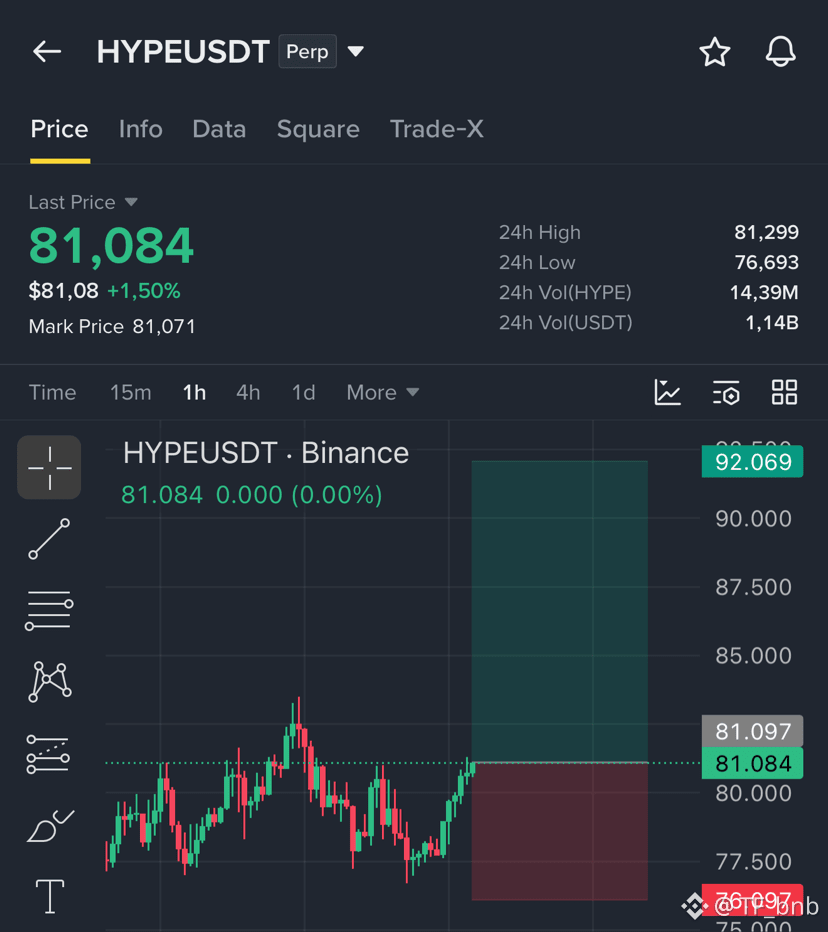Click the 90.000 price axis label
This screenshot has height=932, width=828.
pyautogui.click(x=753, y=519)
